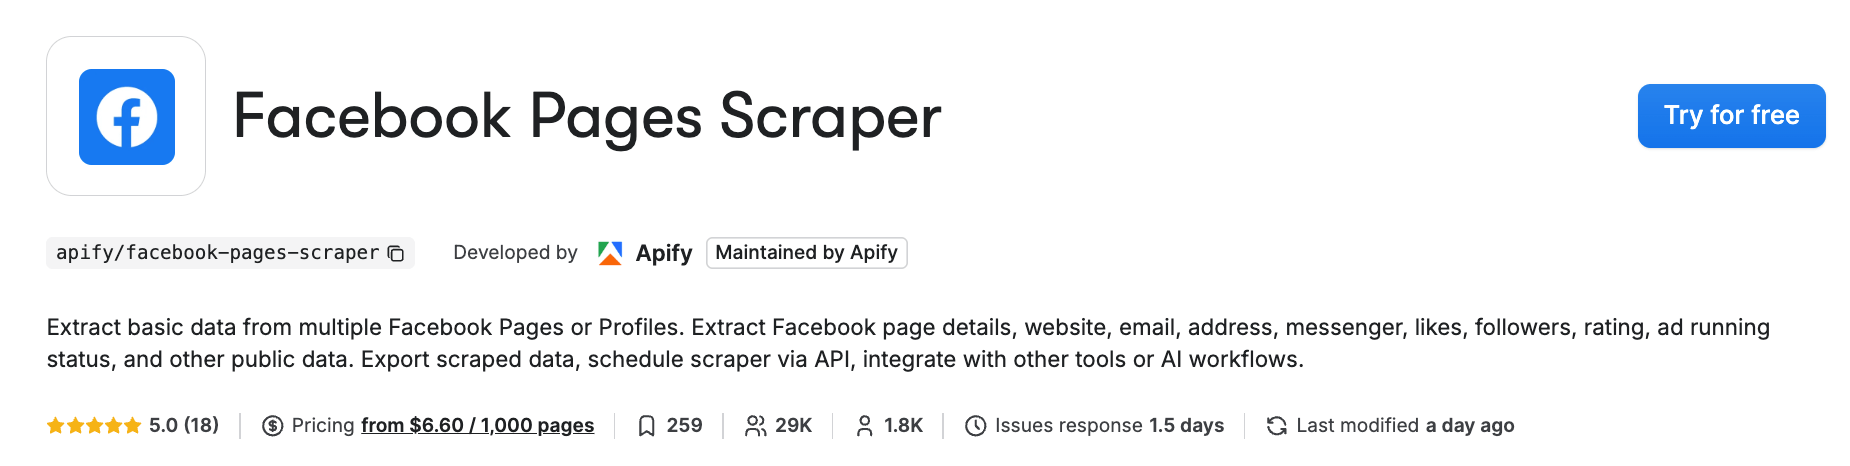Open the Apify developer profile link
The height and width of the screenshot is (466, 1850).
coord(664,253)
